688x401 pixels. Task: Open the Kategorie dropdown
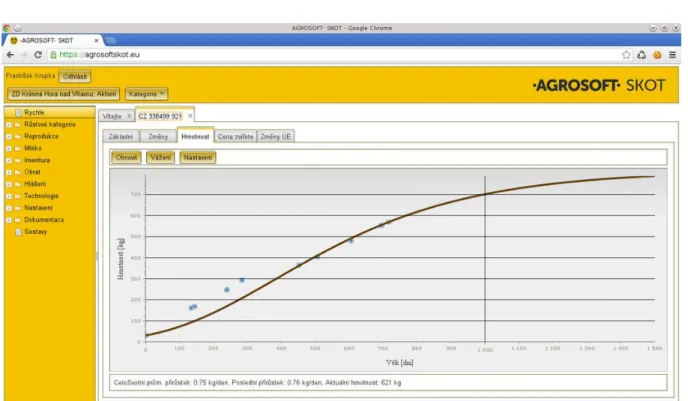tap(146, 94)
